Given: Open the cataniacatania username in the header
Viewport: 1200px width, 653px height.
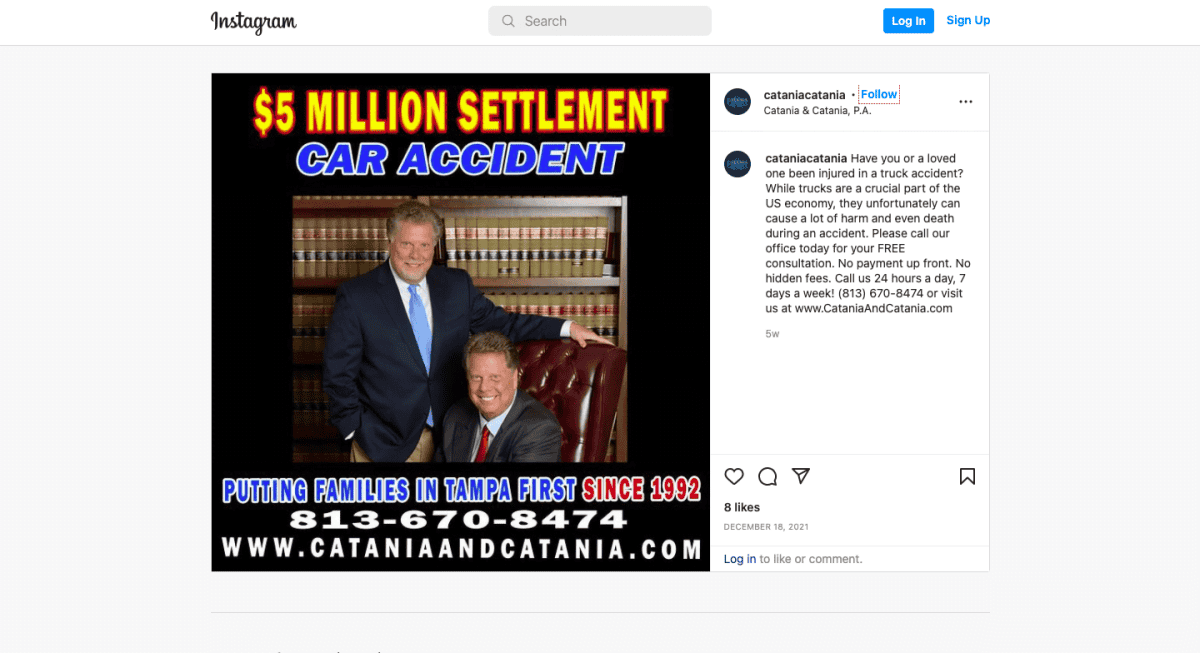Looking at the screenshot, I should [804, 95].
